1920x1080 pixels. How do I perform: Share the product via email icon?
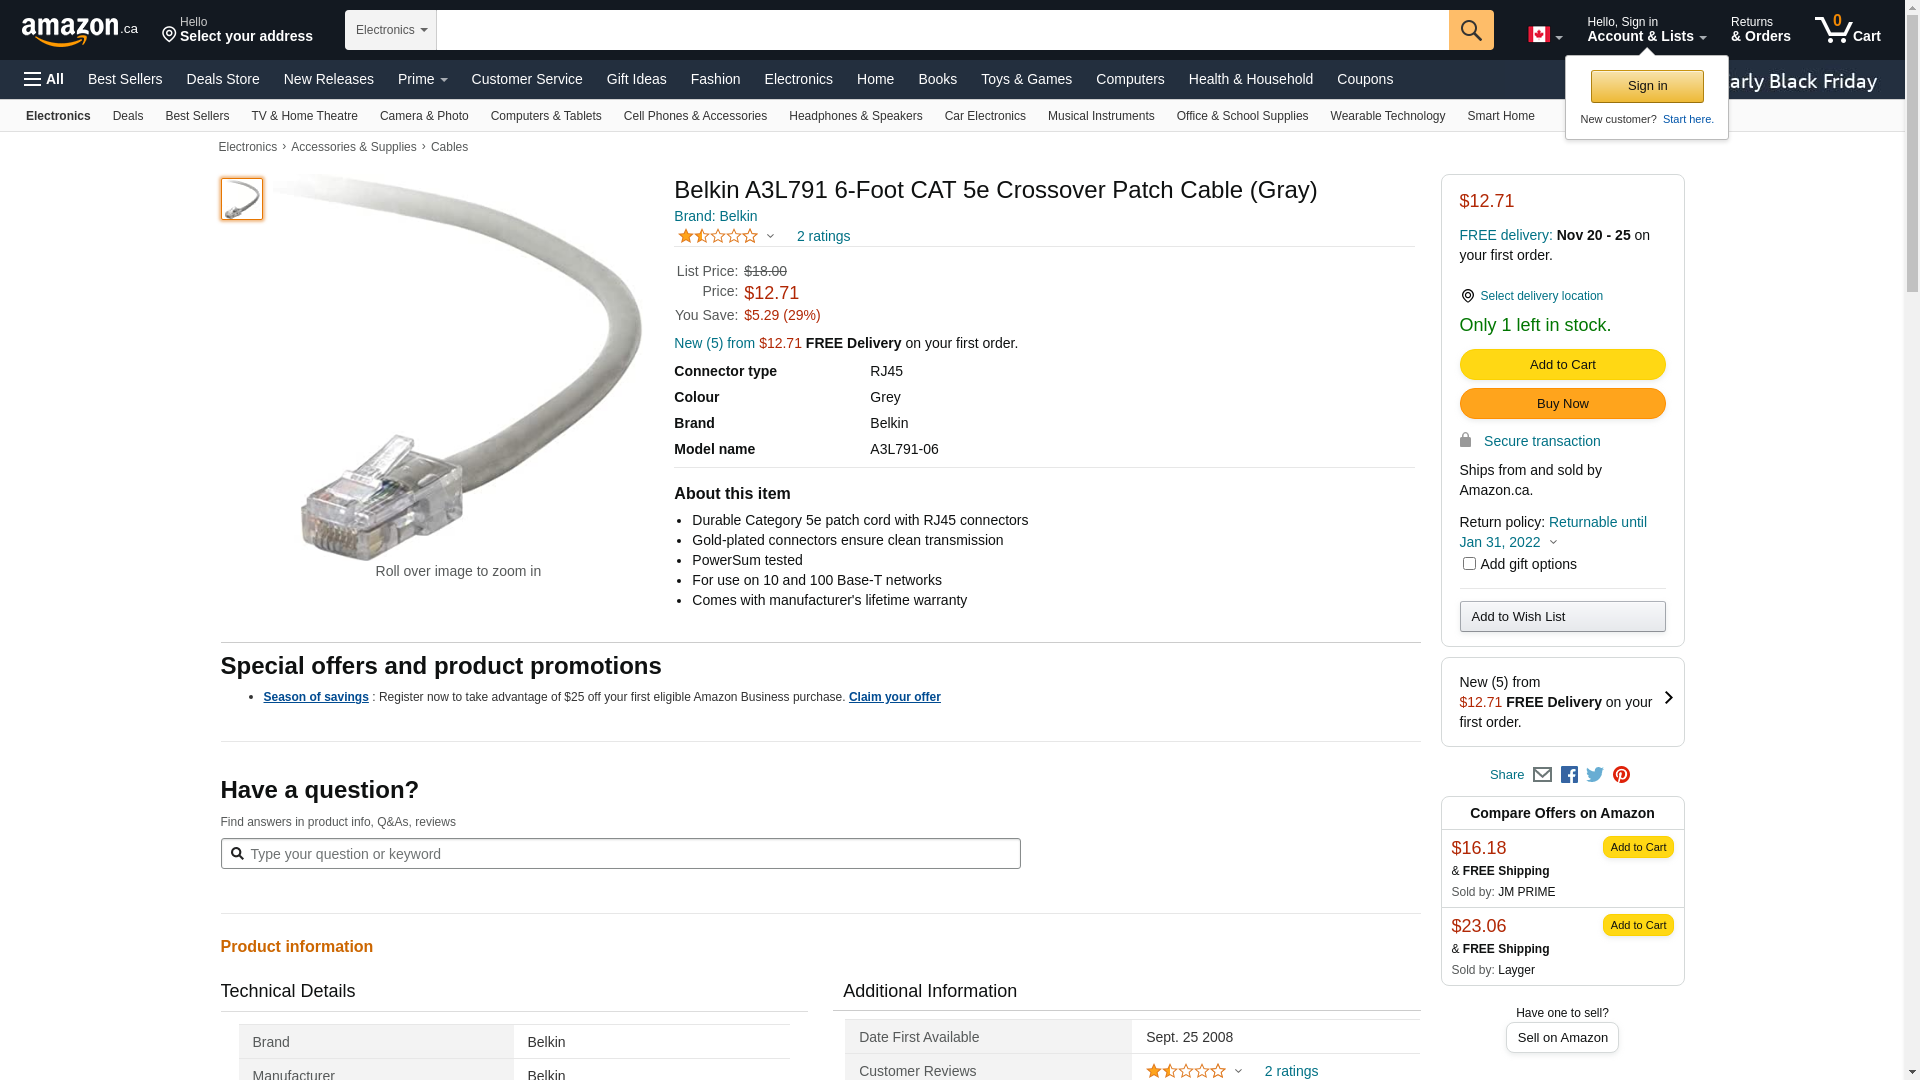coord(1542,775)
